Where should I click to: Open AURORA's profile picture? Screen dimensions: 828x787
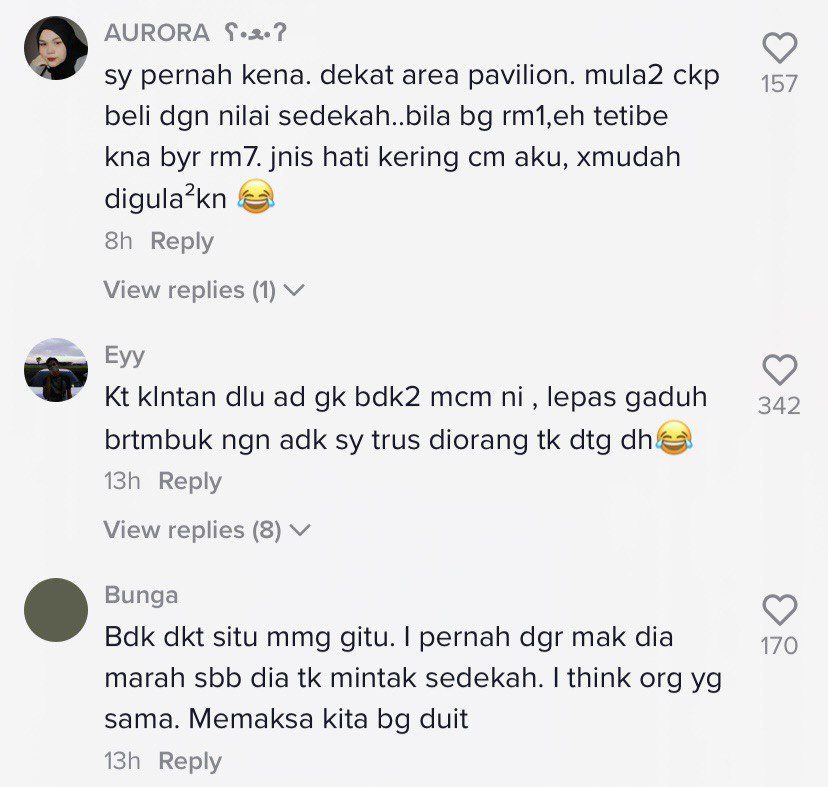click(56, 48)
